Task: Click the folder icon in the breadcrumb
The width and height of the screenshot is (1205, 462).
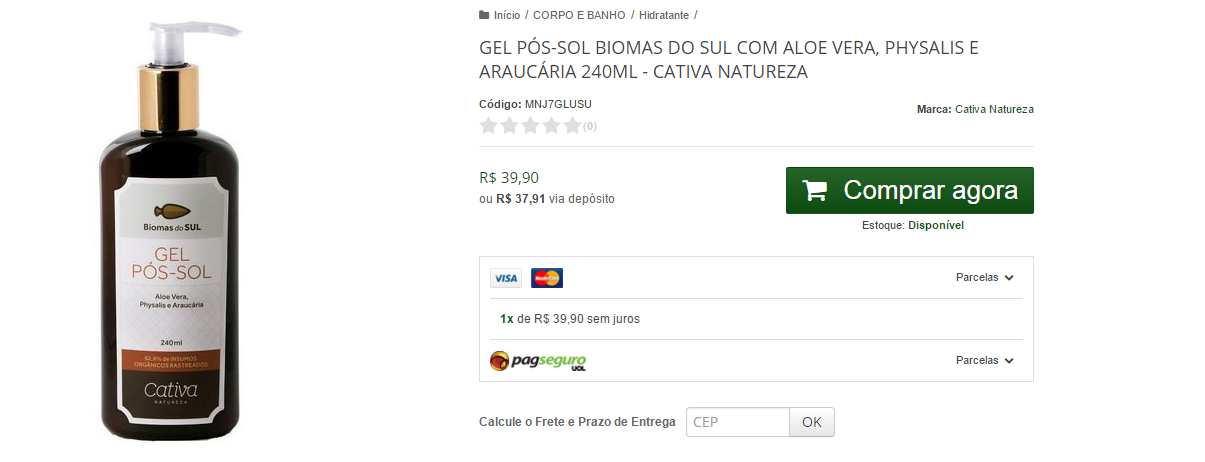Action: [485, 15]
